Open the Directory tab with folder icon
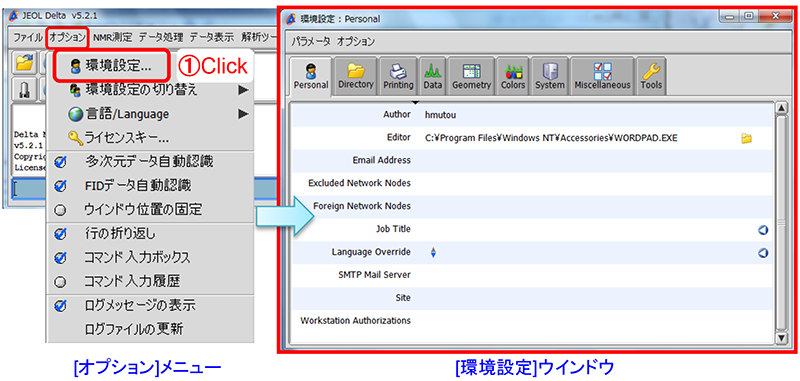The width and height of the screenshot is (800, 381). click(x=356, y=75)
